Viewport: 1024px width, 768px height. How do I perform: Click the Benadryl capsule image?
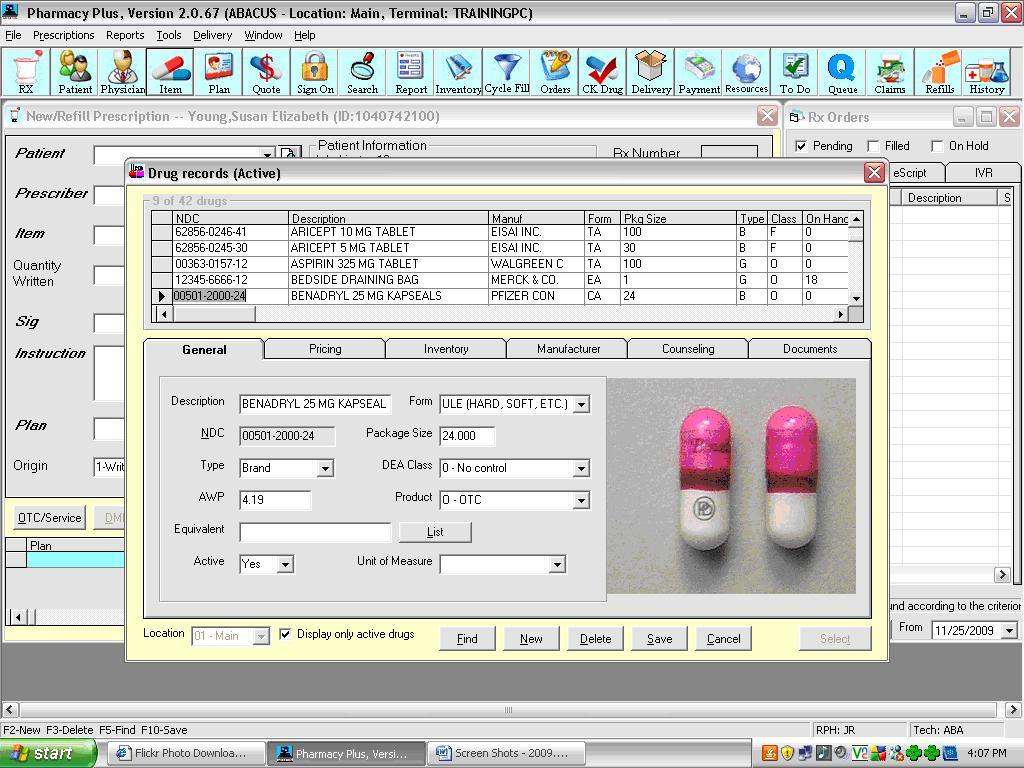click(x=731, y=486)
